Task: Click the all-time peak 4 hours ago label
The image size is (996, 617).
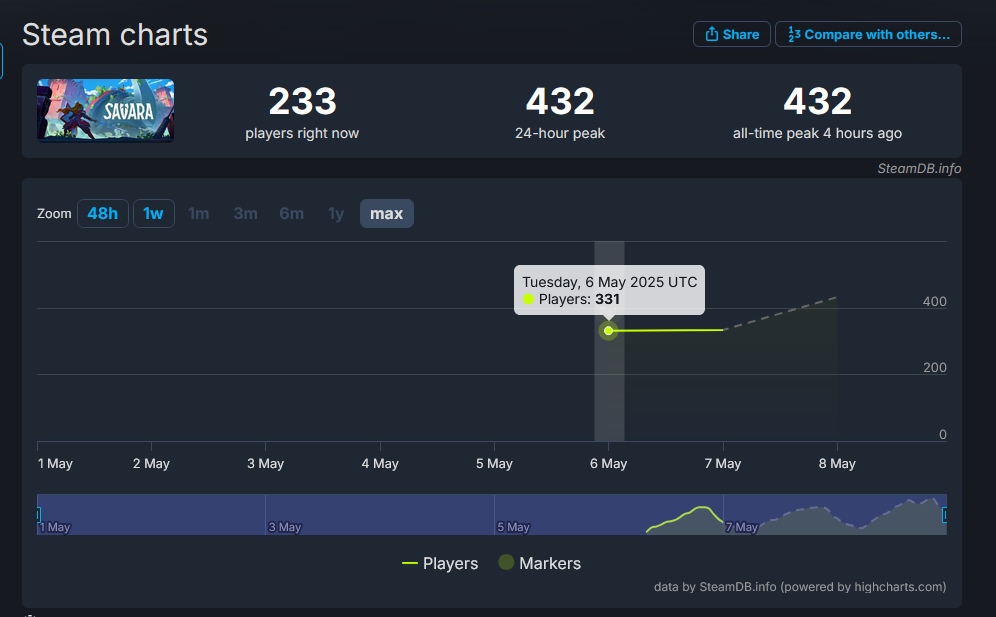Action: click(x=817, y=133)
